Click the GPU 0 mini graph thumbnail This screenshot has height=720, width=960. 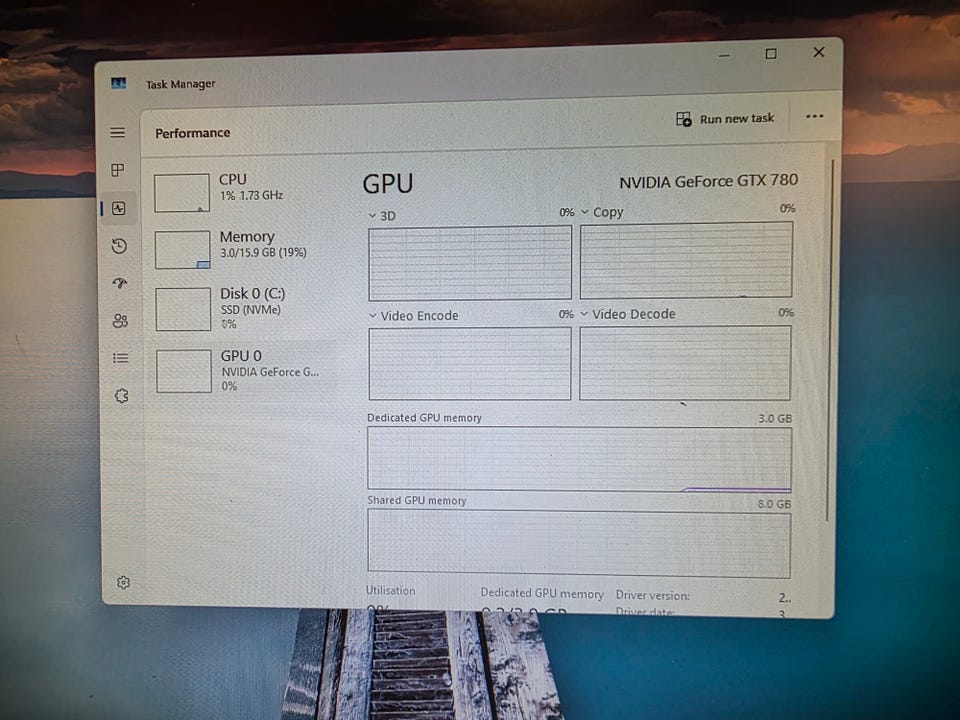(184, 371)
